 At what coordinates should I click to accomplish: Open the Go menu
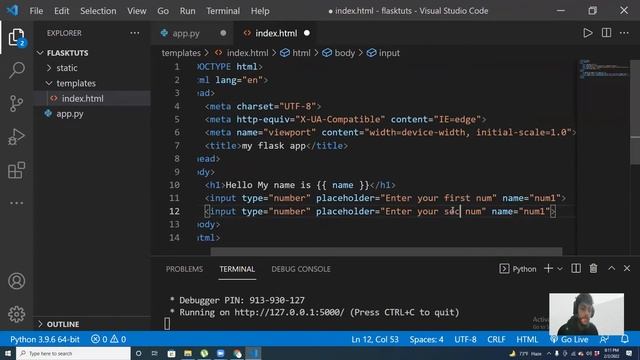point(163,11)
